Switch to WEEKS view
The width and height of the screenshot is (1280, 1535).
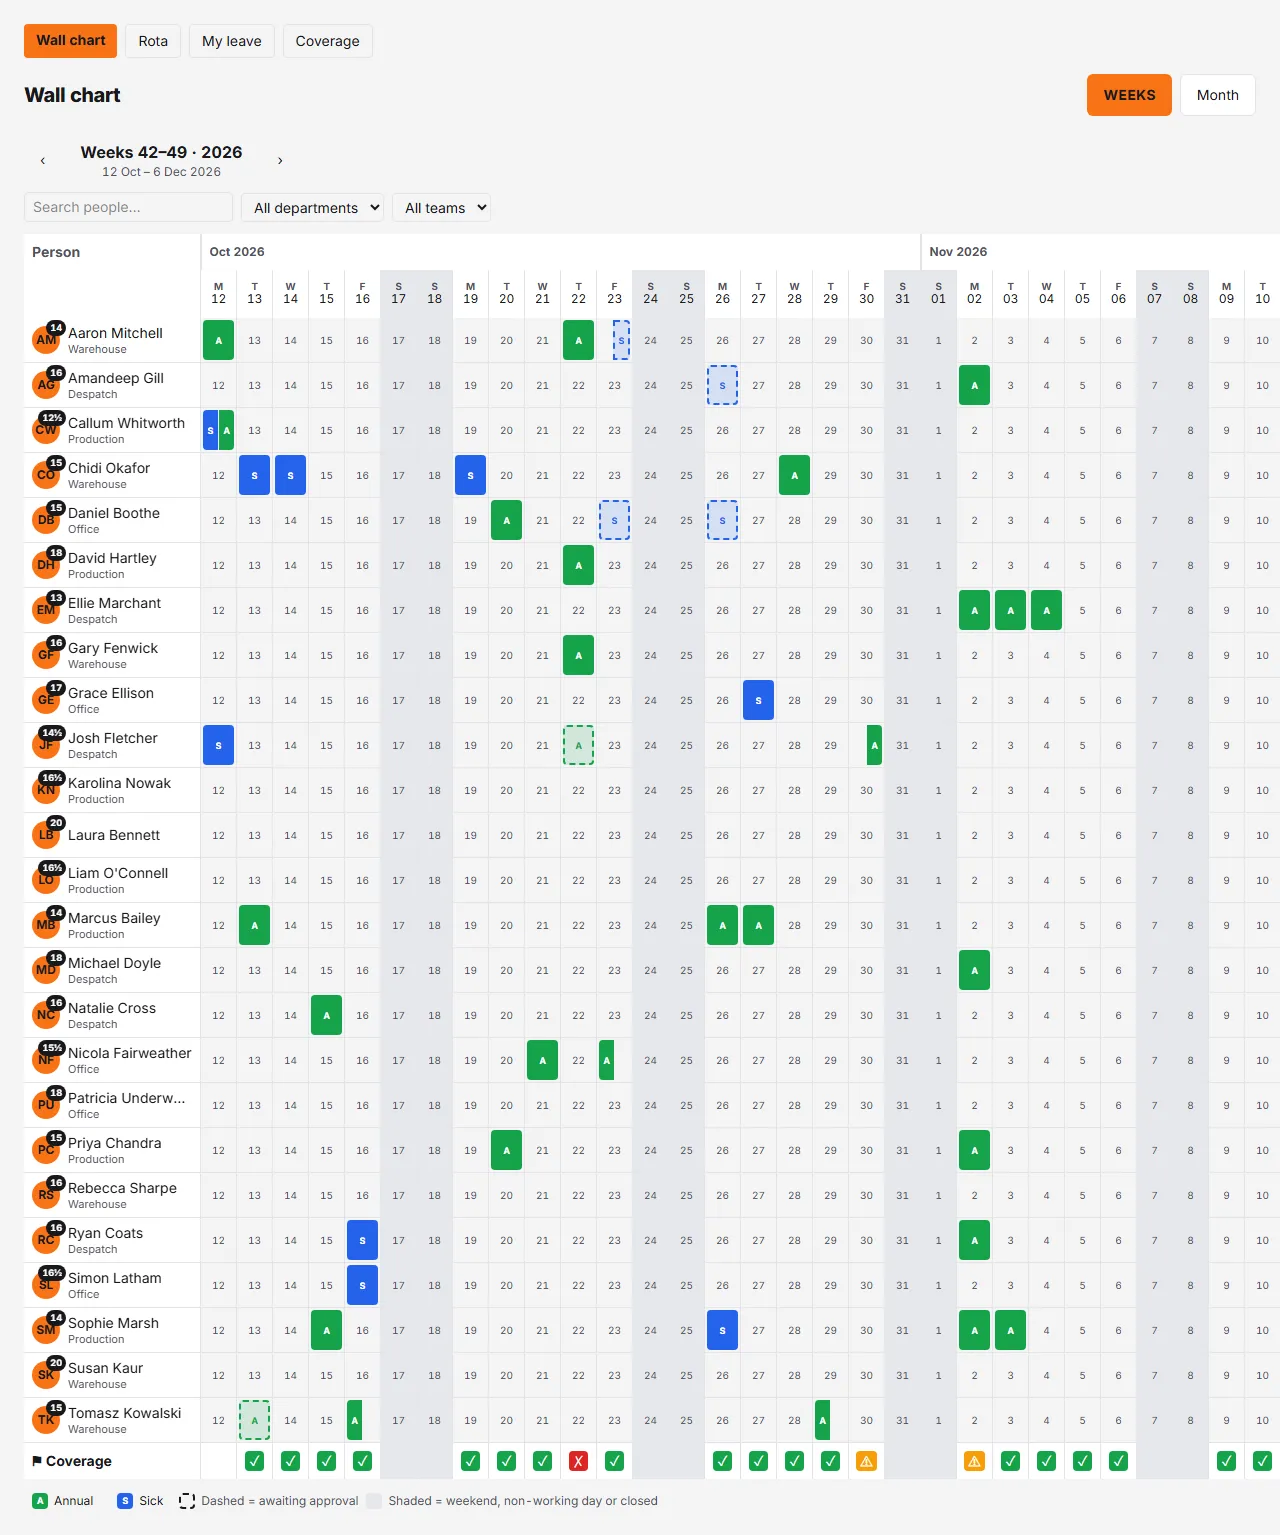click(x=1129, y=95)
